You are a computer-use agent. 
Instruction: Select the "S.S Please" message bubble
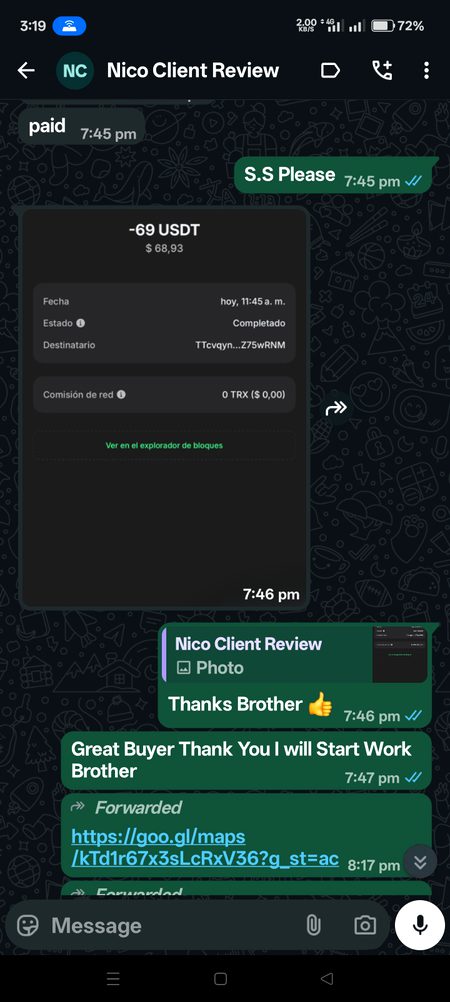point(333,175)
